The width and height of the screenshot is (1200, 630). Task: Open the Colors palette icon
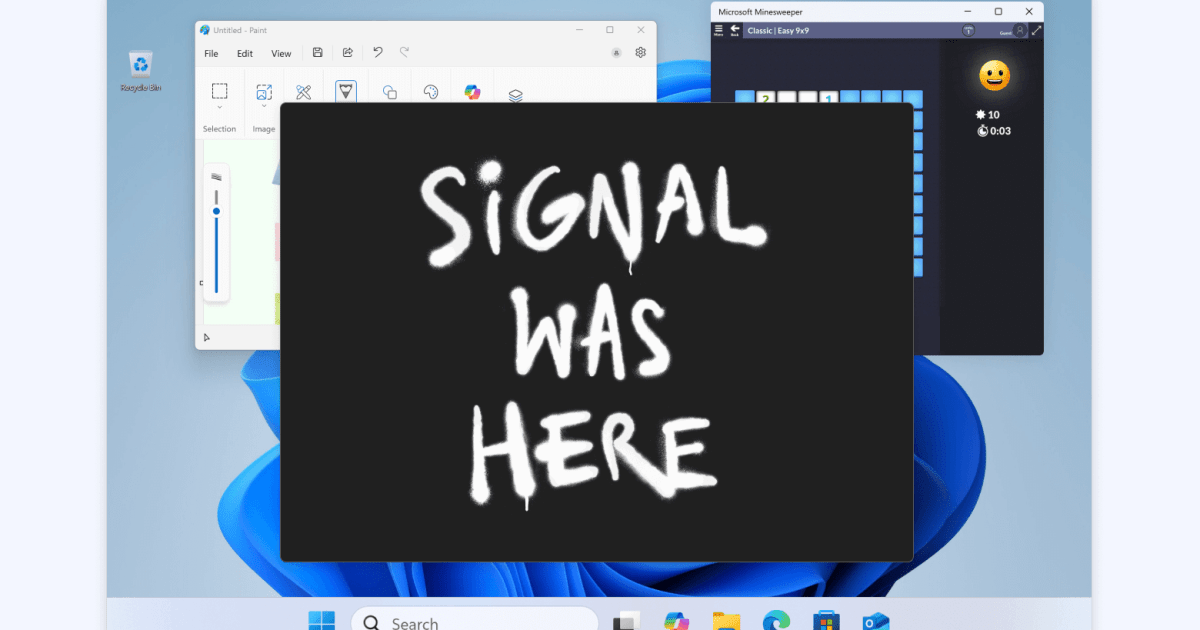click(x=431, y=92)
